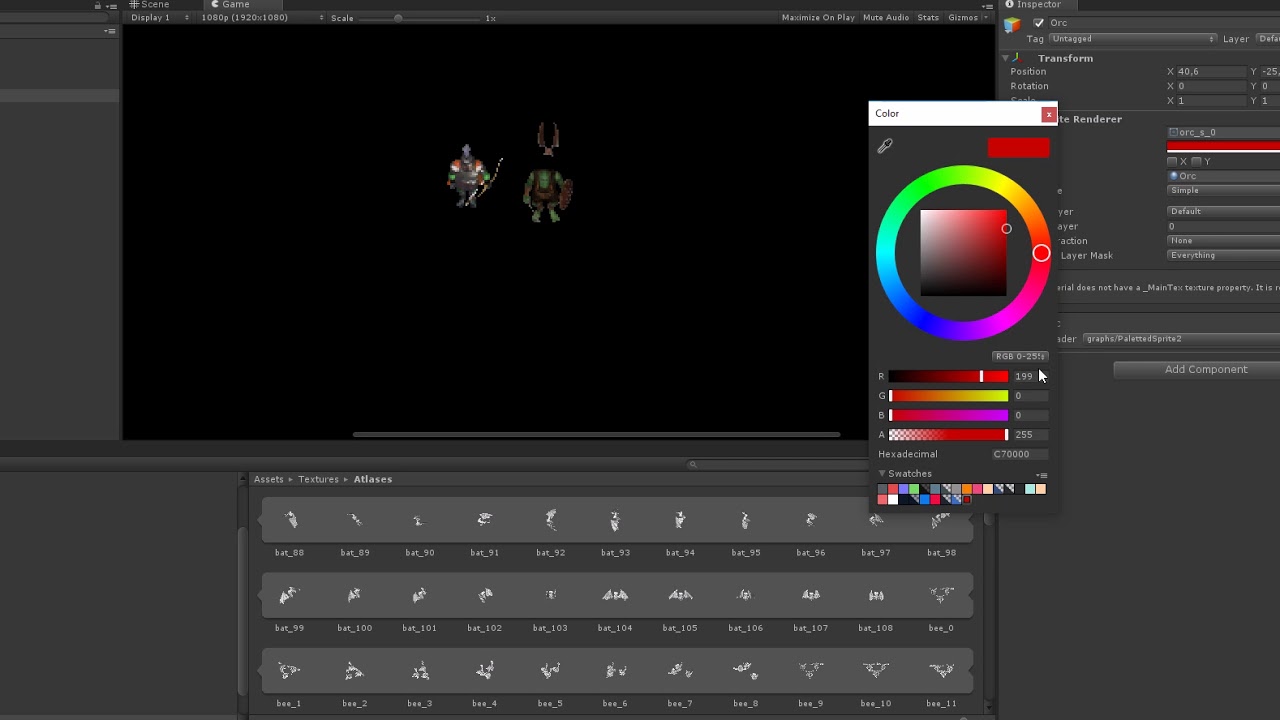Open the Sorting Layer dropdown showing Default
Viewport: 1280px width, 720px height.
[1224, 212]
